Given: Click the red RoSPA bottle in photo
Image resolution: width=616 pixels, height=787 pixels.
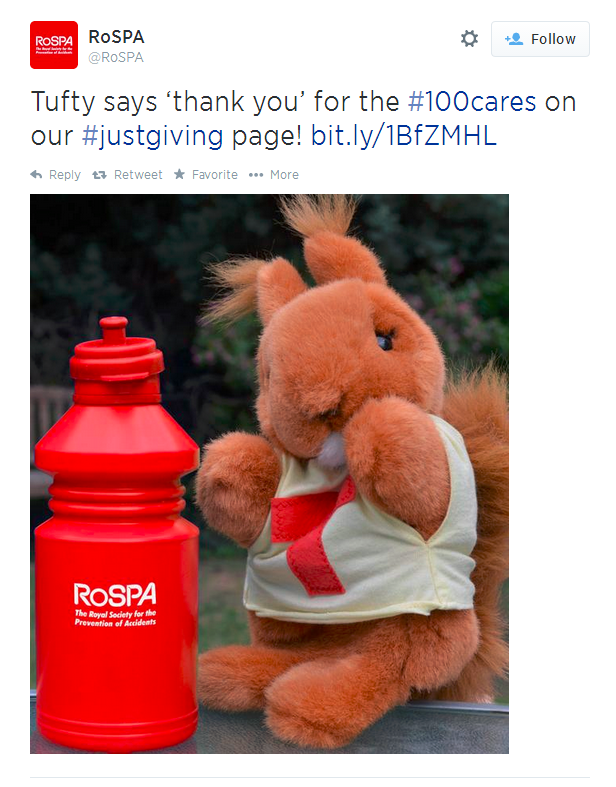Looking at the screenshot, I should (116, 535).
